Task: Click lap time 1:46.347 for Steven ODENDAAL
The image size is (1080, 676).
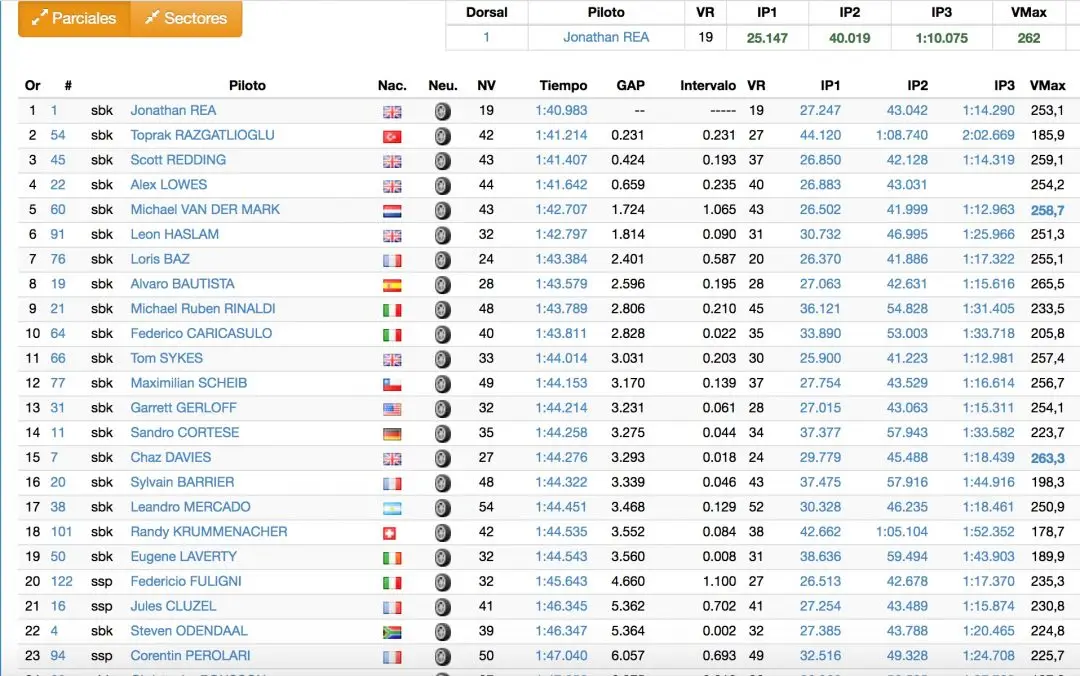Action: pos(561,631)
